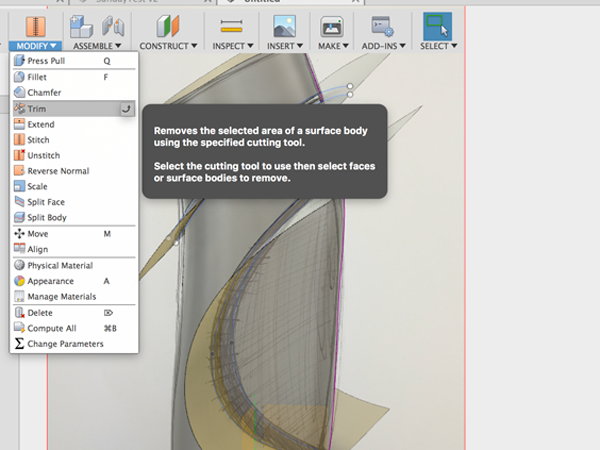Screen dimensions: 600x450
Task: Open the SELECT dropdown
Action: click(439, 46)
